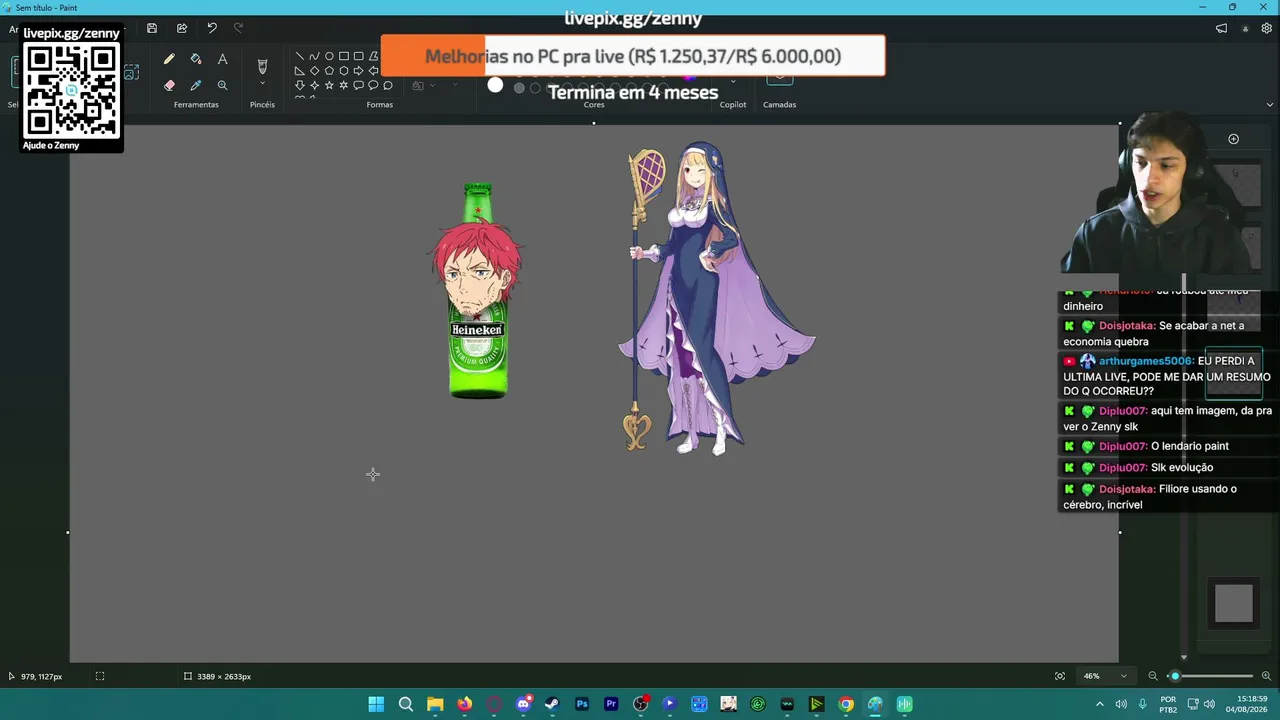Select the Pencil tool
The width and height of the screenshot is (1280, 720).
pos(169,60)
